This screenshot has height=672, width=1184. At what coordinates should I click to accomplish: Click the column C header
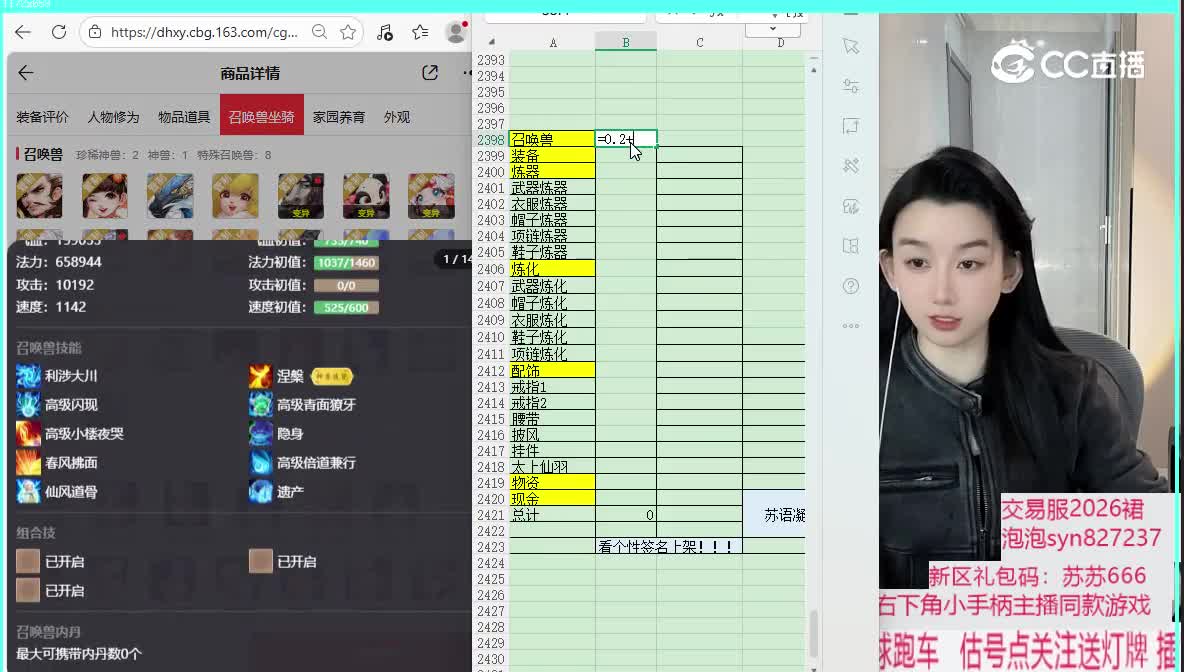pos(699,42)
